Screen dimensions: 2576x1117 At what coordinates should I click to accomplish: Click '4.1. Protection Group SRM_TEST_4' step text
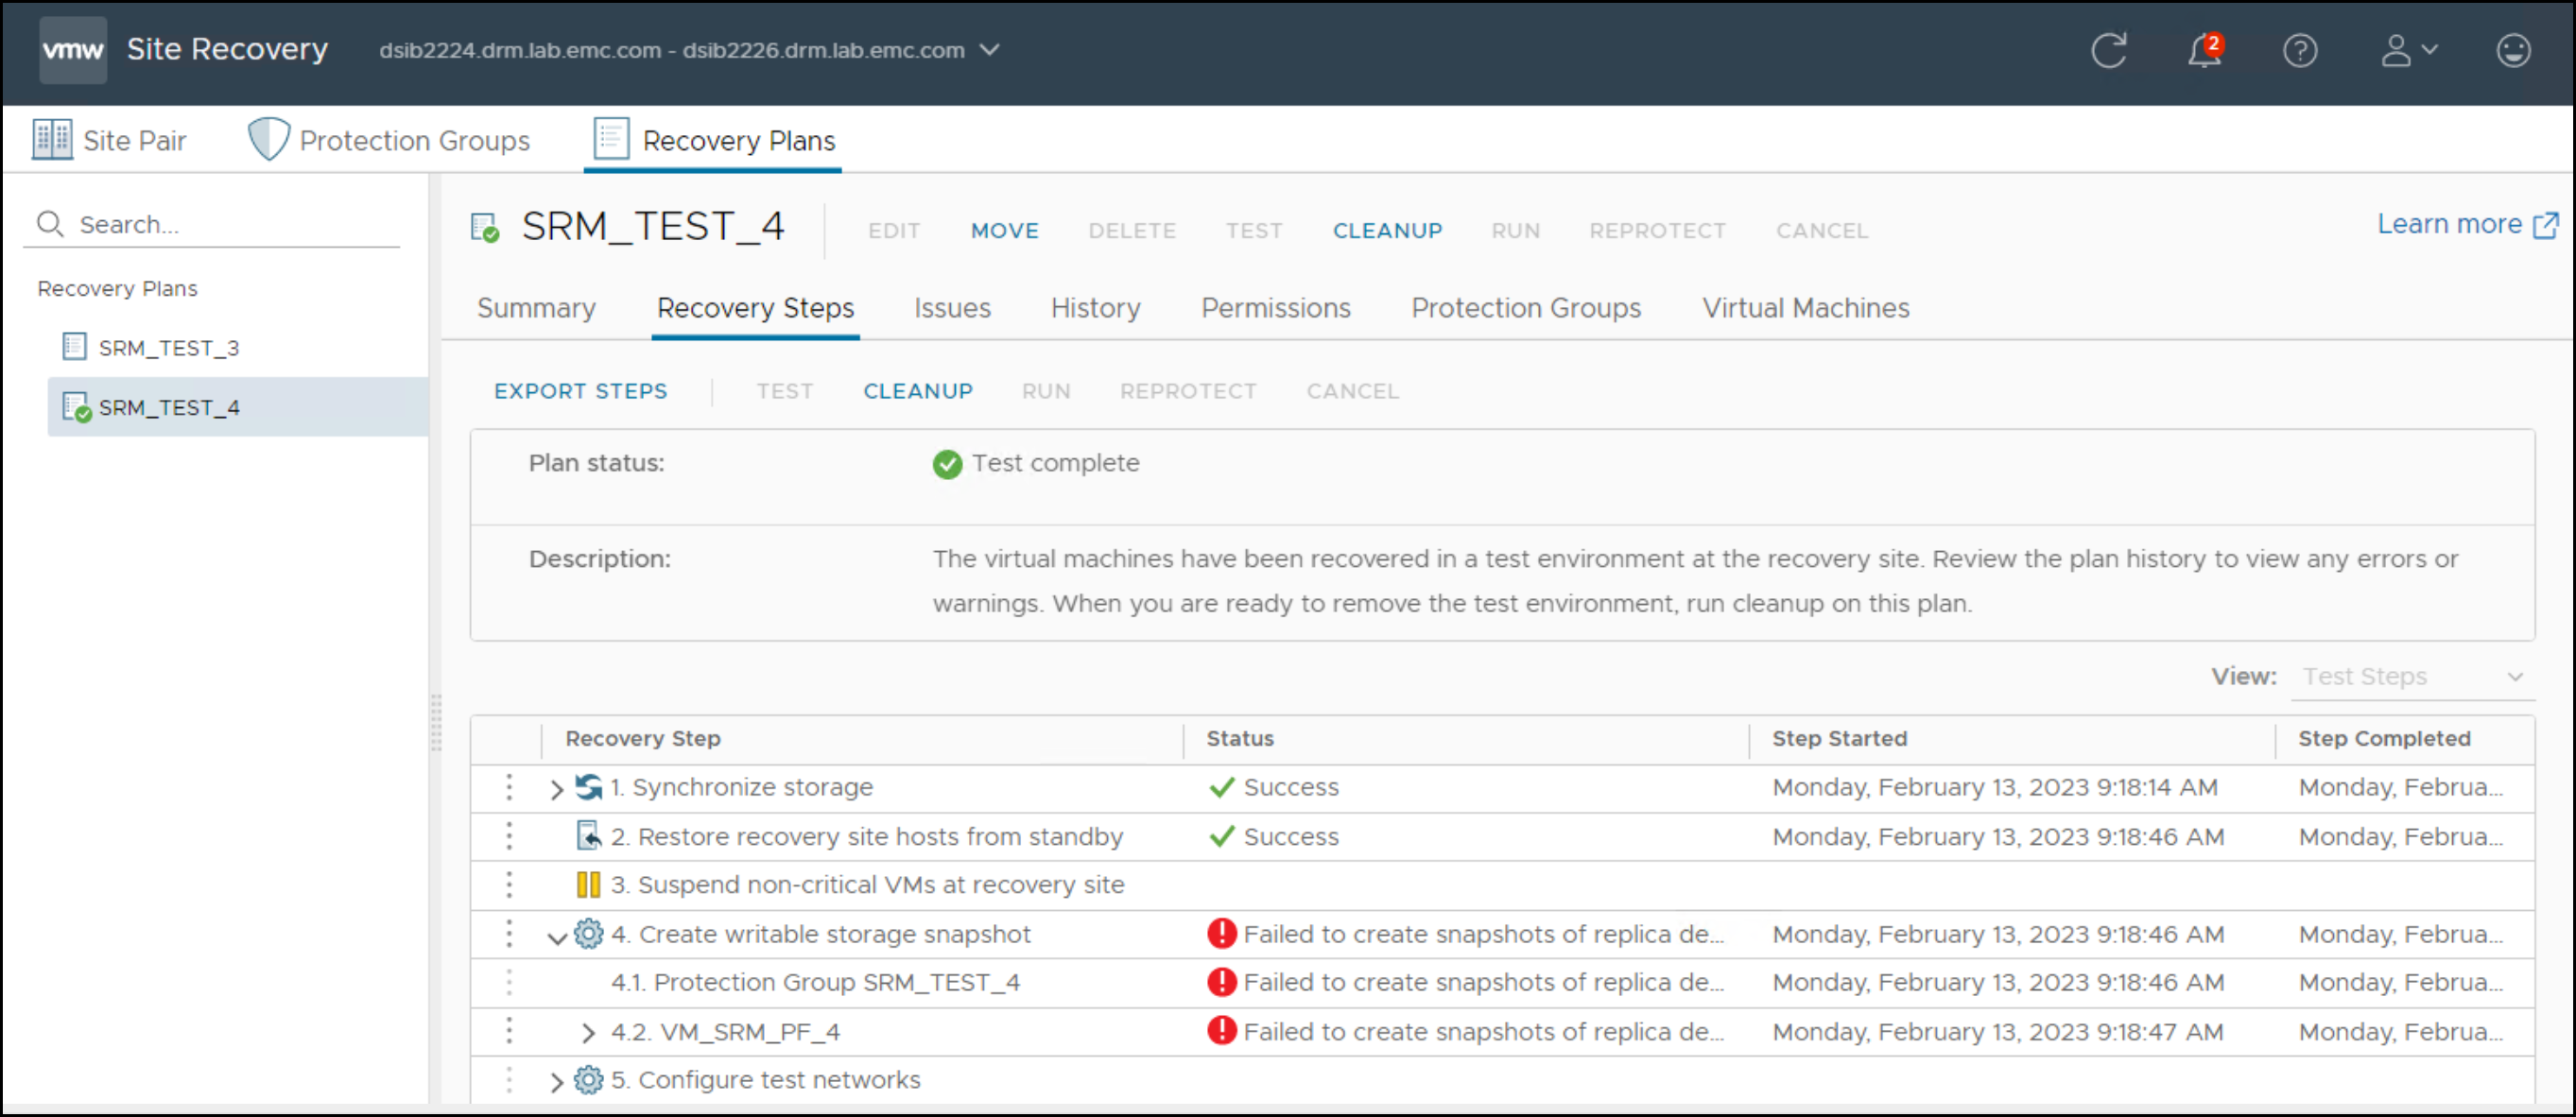[x=816, y=983]
